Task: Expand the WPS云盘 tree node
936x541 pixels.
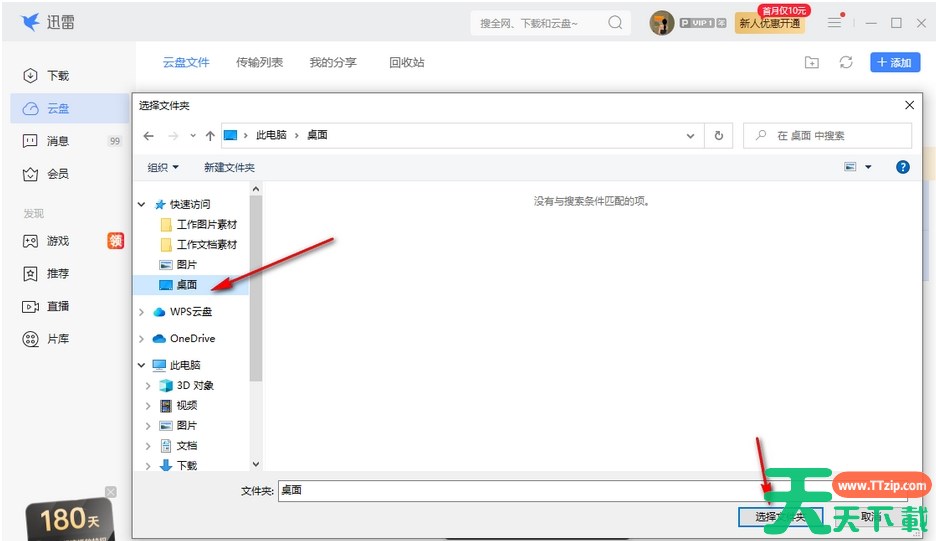Action: pyautogui.click(x=141, y=312)
